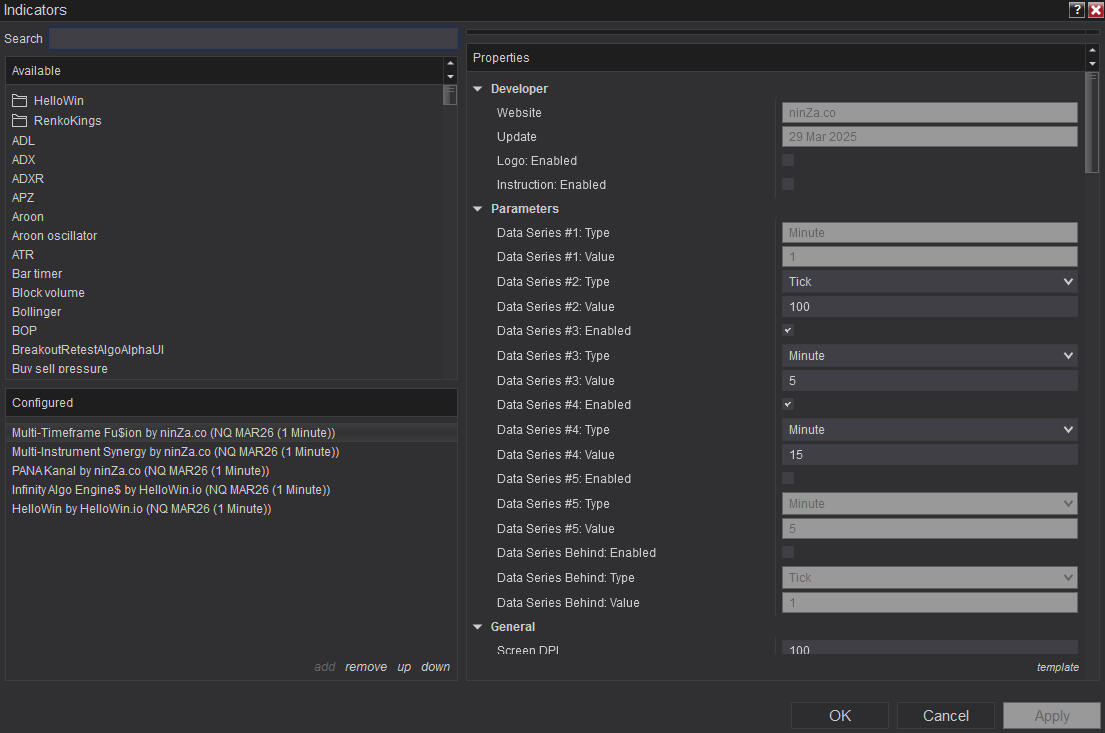The width and height of the screenshot is (1105, 733).
Task: Collapse the Developer section triangle
Action: pos(478,89)
